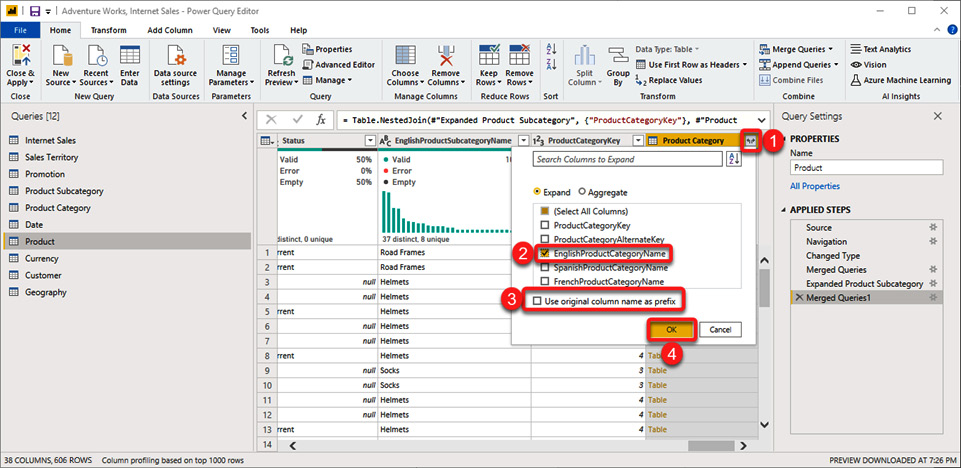Sort descending with the Z-A icon
Viewport: 961px width, 468px height.
click(551, 64)
